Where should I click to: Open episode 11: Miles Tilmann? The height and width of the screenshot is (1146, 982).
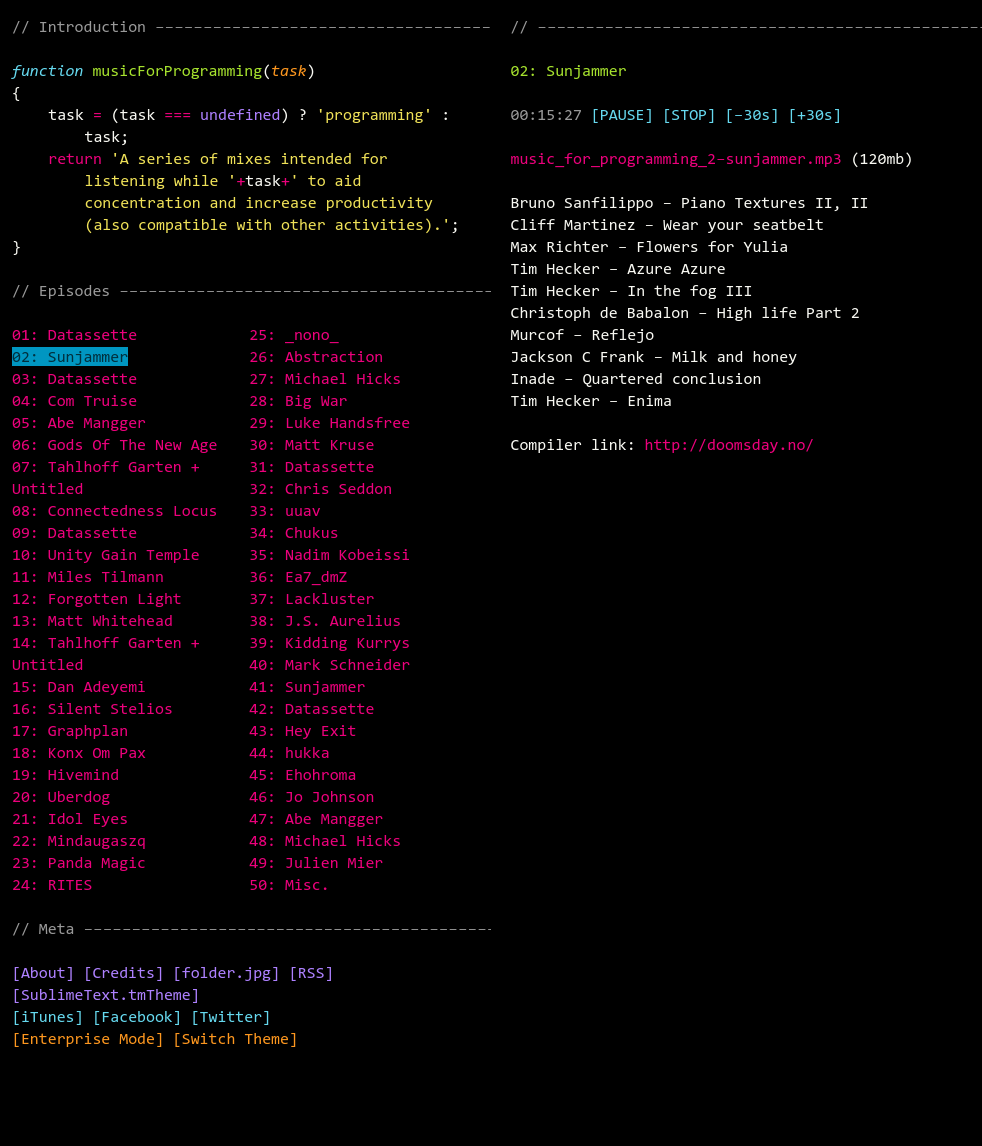click(88, 577)
